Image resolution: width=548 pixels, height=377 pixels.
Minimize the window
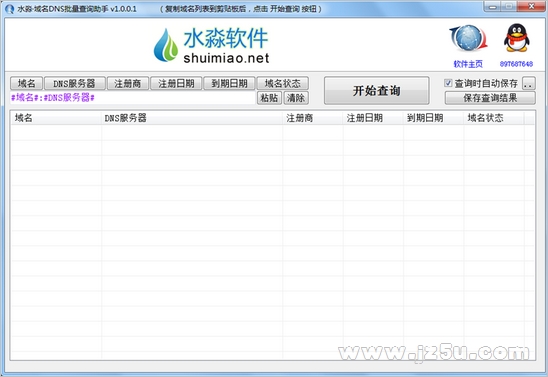[493, 6]
